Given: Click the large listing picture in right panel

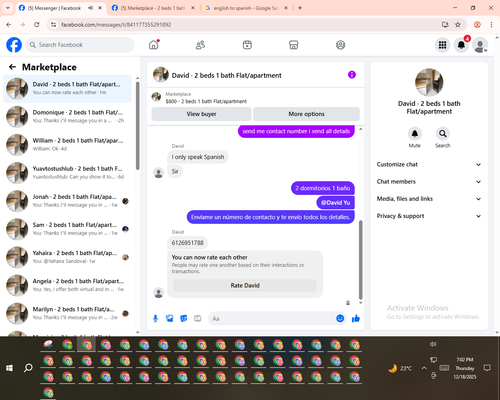Looking at the screenshot, I should 429,82.
